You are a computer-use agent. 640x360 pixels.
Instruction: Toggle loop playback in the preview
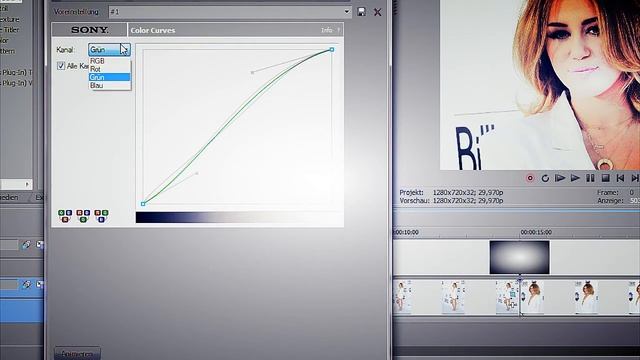[x=545, y=178]
